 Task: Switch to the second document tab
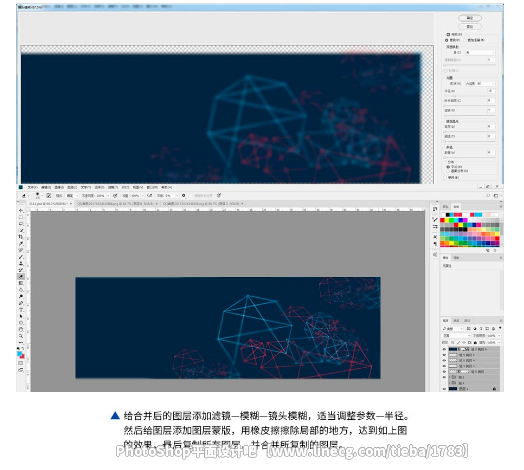pos(117,204)
